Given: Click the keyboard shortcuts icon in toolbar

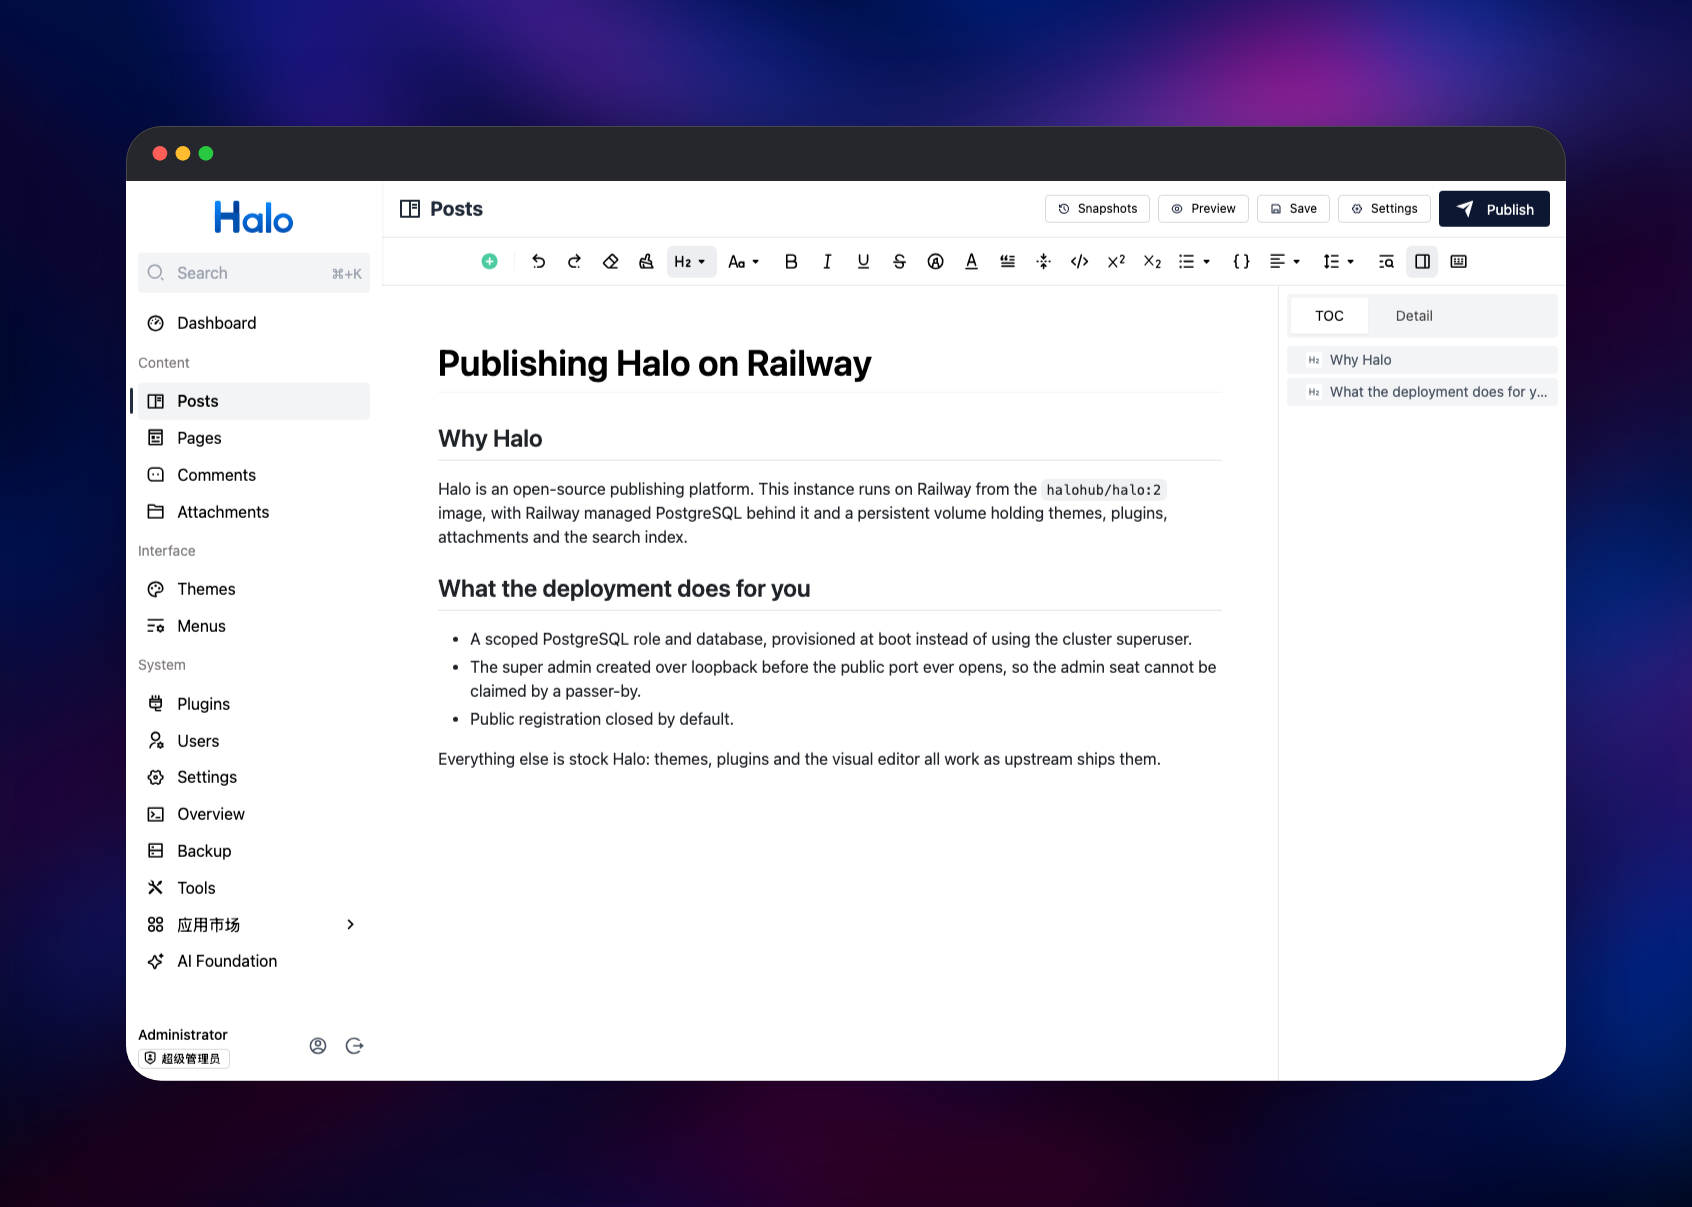Looking at the screenshot, I should [1458, 261].
